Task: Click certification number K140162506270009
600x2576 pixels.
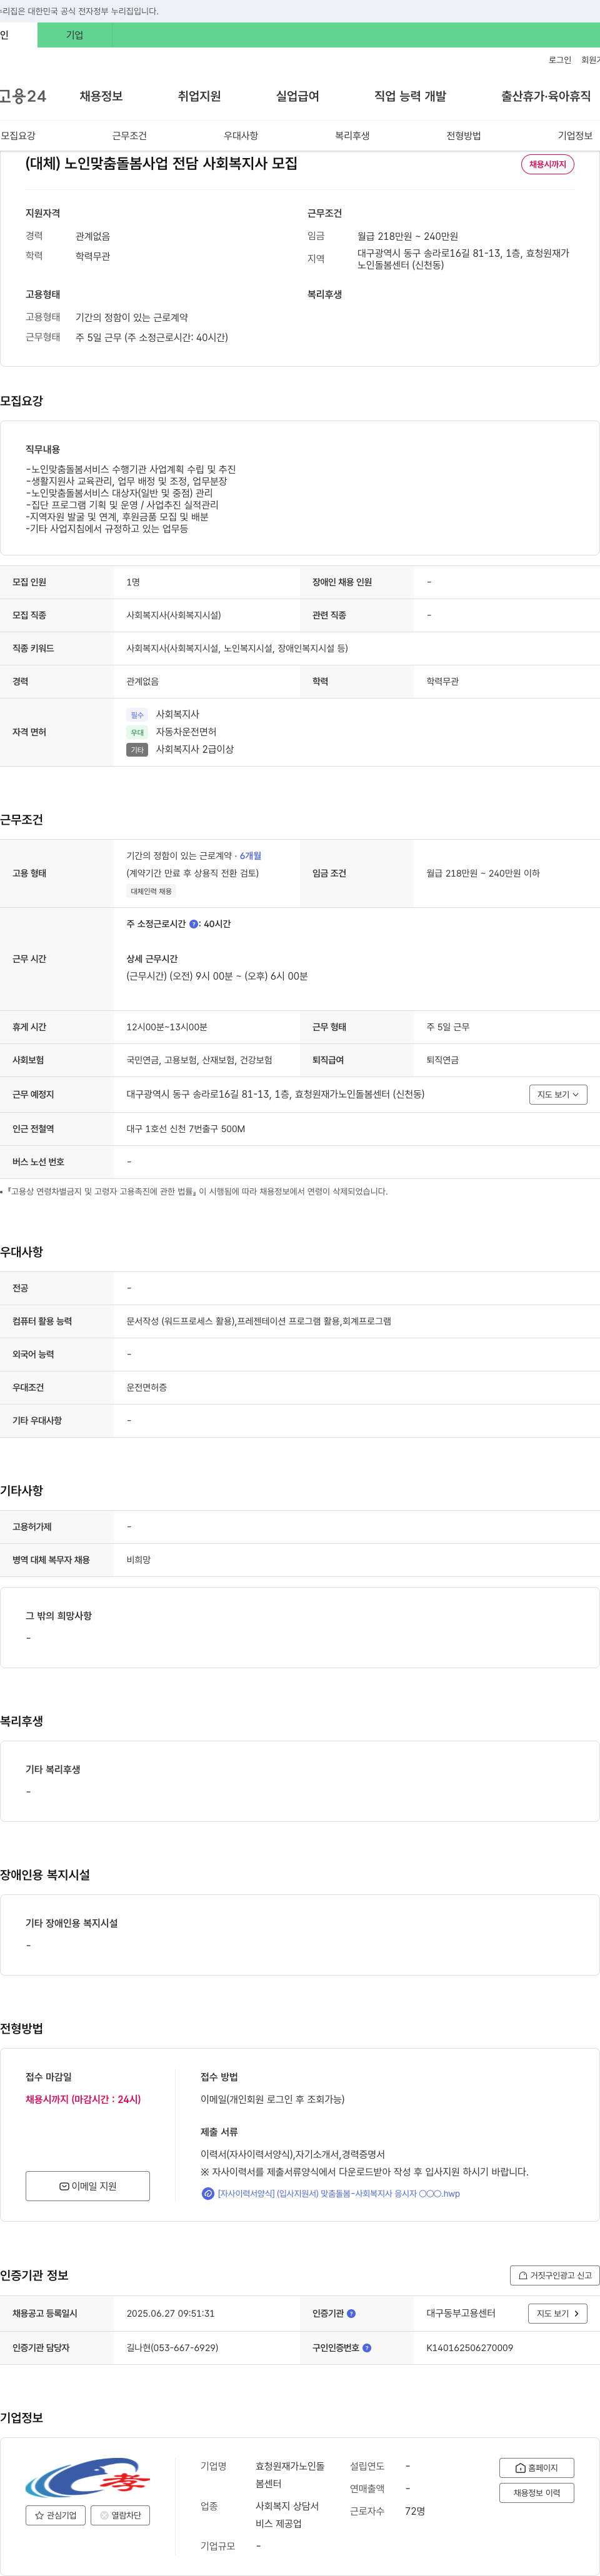Action: pos(469,2347)
